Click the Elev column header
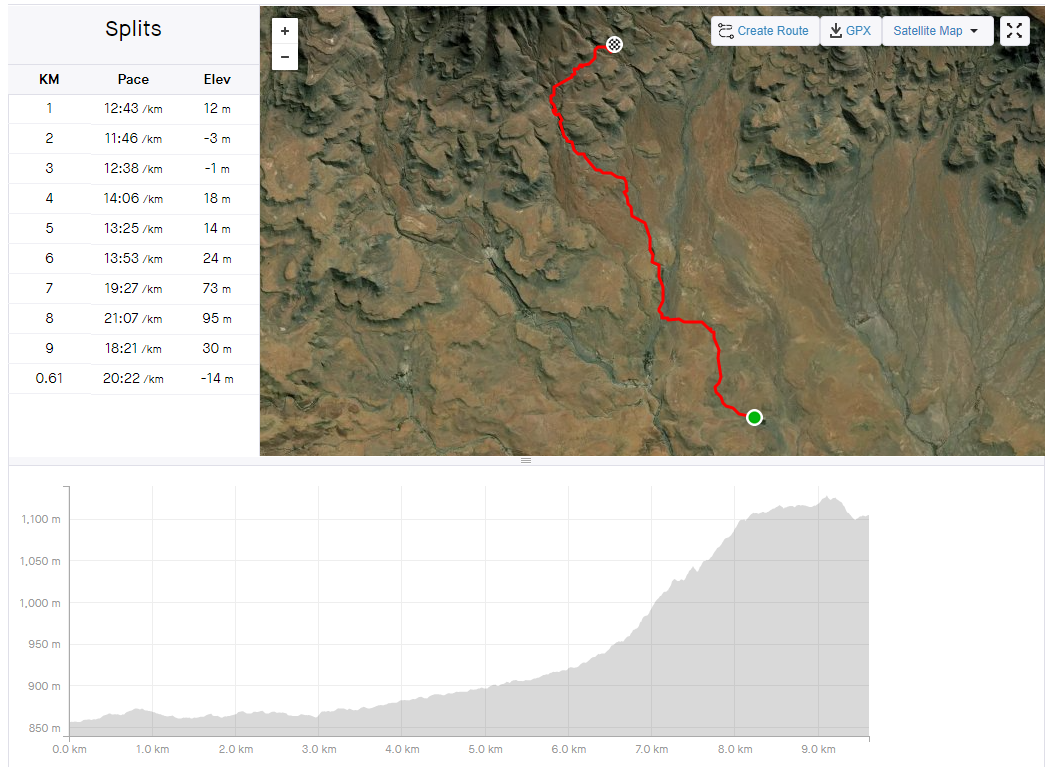This screenshot has height=767, width=1051. [217, 79]
